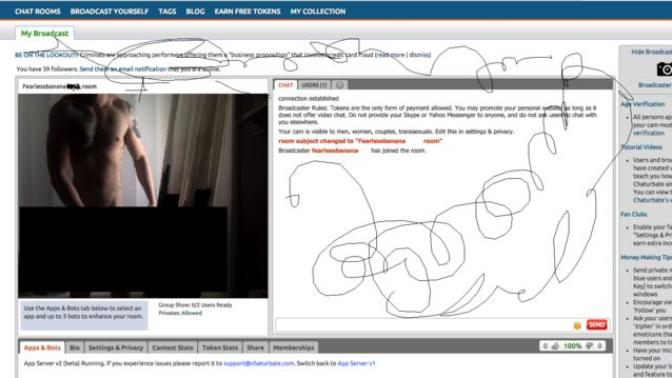Open the Share tab
Viewport: 672px width, 378px height.
[255, 348]
